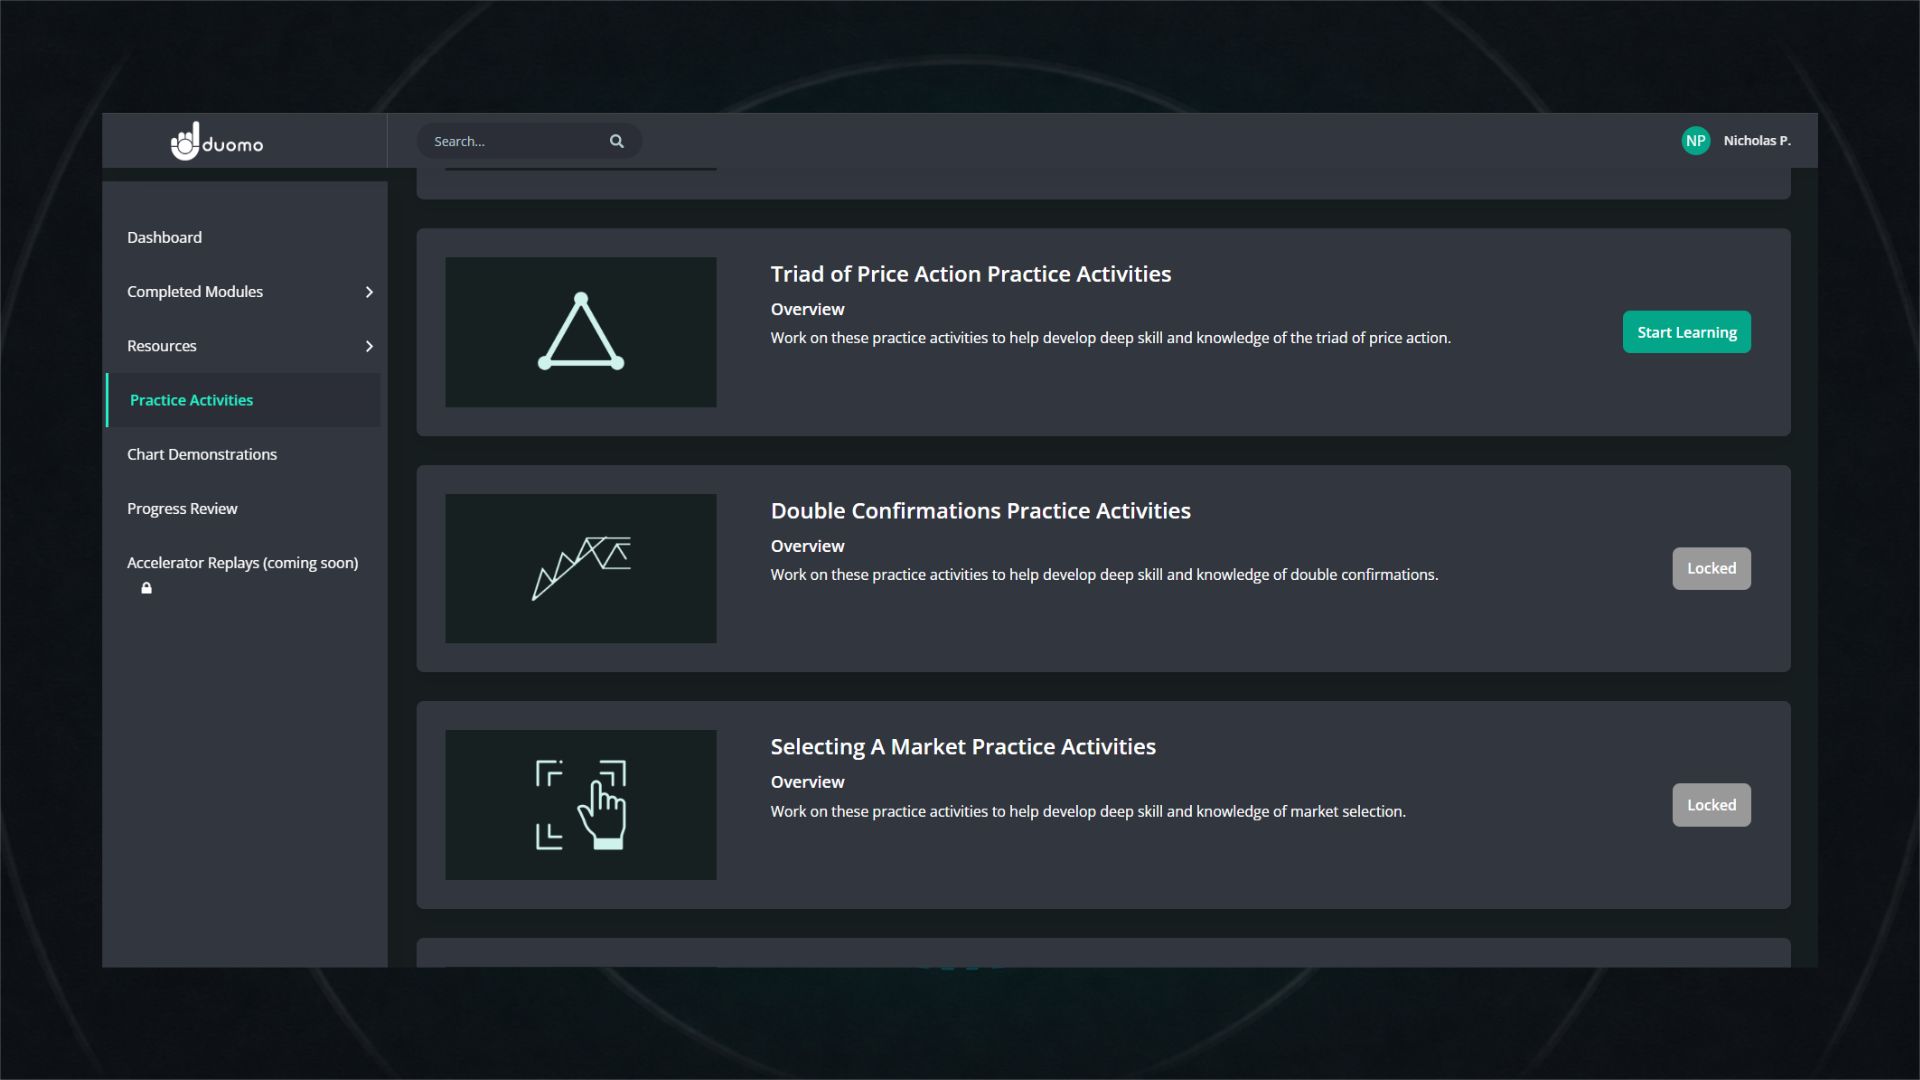
Task: Open the Double Confirmations chart thumbnail
Action: coord(581,568)
